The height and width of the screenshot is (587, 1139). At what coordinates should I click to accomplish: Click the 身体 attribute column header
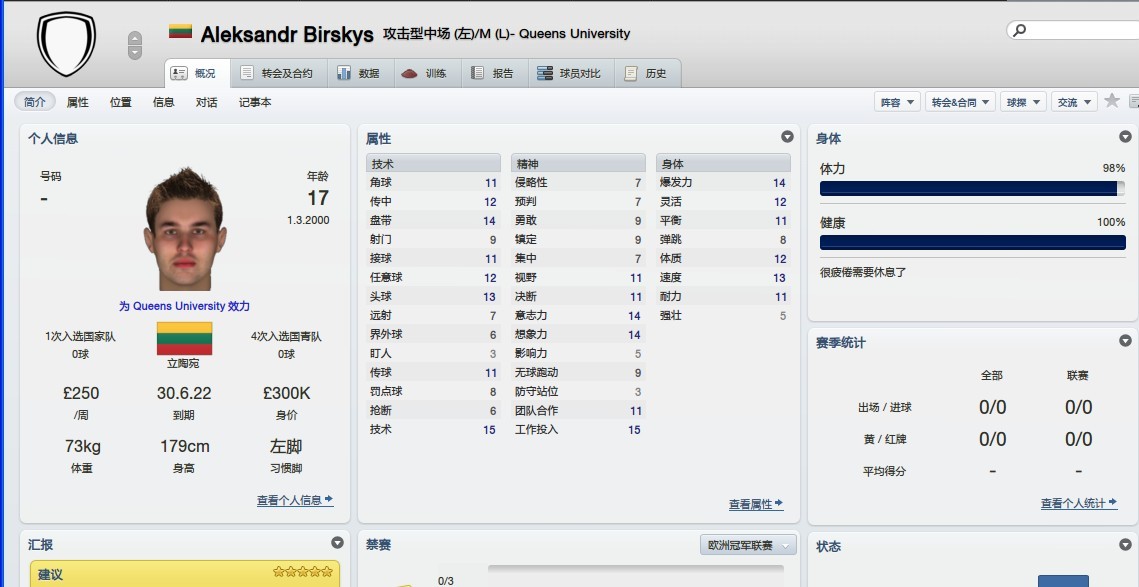click(723, 163)
